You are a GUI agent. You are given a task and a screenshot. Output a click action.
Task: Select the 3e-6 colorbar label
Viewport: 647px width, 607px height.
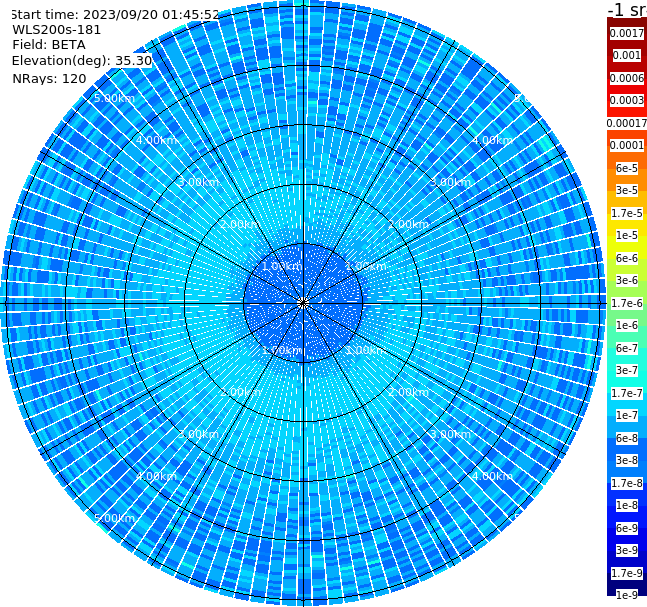click(627, 280)
